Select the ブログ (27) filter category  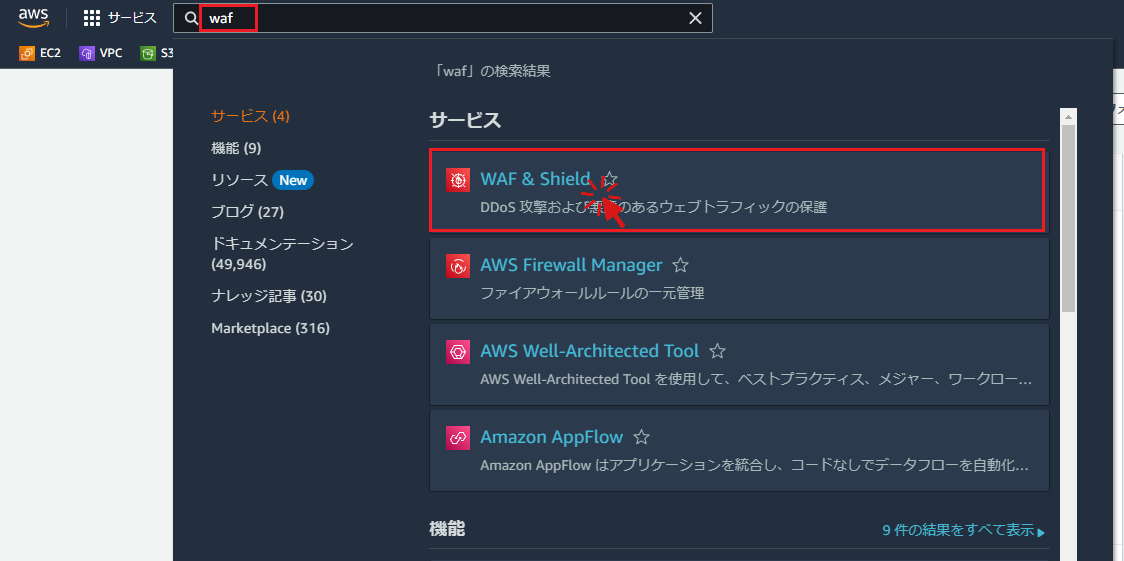tap(247, 212)
